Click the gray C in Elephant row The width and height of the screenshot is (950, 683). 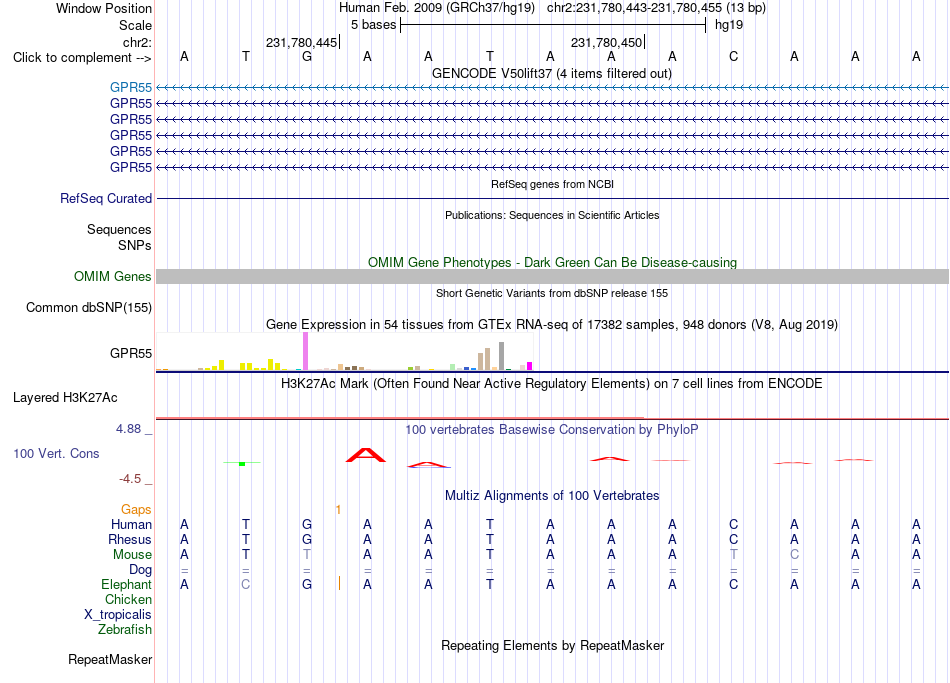coord(245,585)
